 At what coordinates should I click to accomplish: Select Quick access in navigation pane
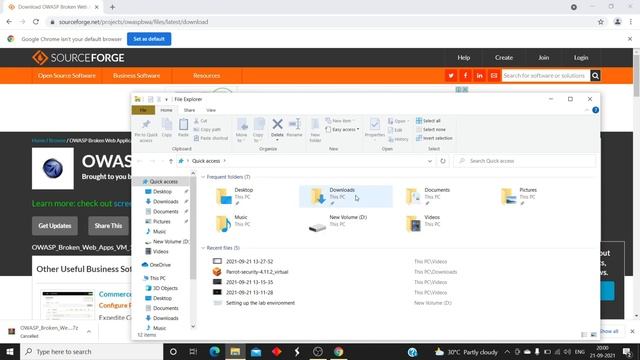pyautogui.click(x=163, y=182)
